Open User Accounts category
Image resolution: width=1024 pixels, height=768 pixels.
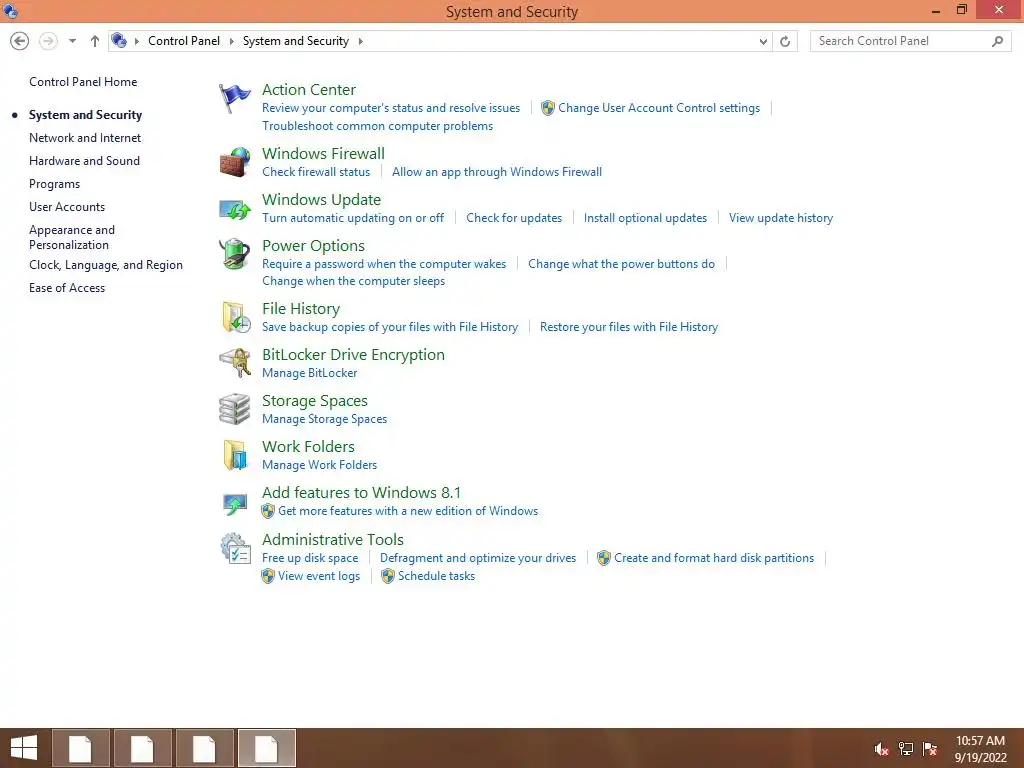[67, 207]
